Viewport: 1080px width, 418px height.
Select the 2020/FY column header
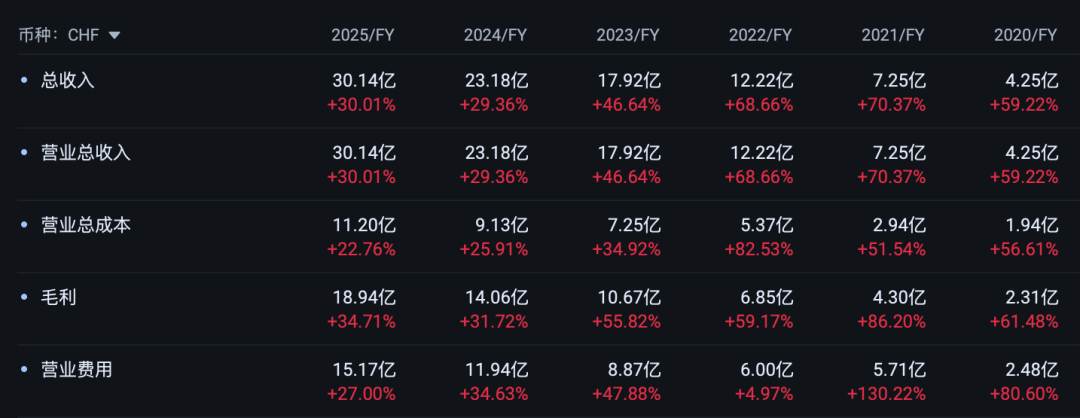click(x=1025, y=35)
